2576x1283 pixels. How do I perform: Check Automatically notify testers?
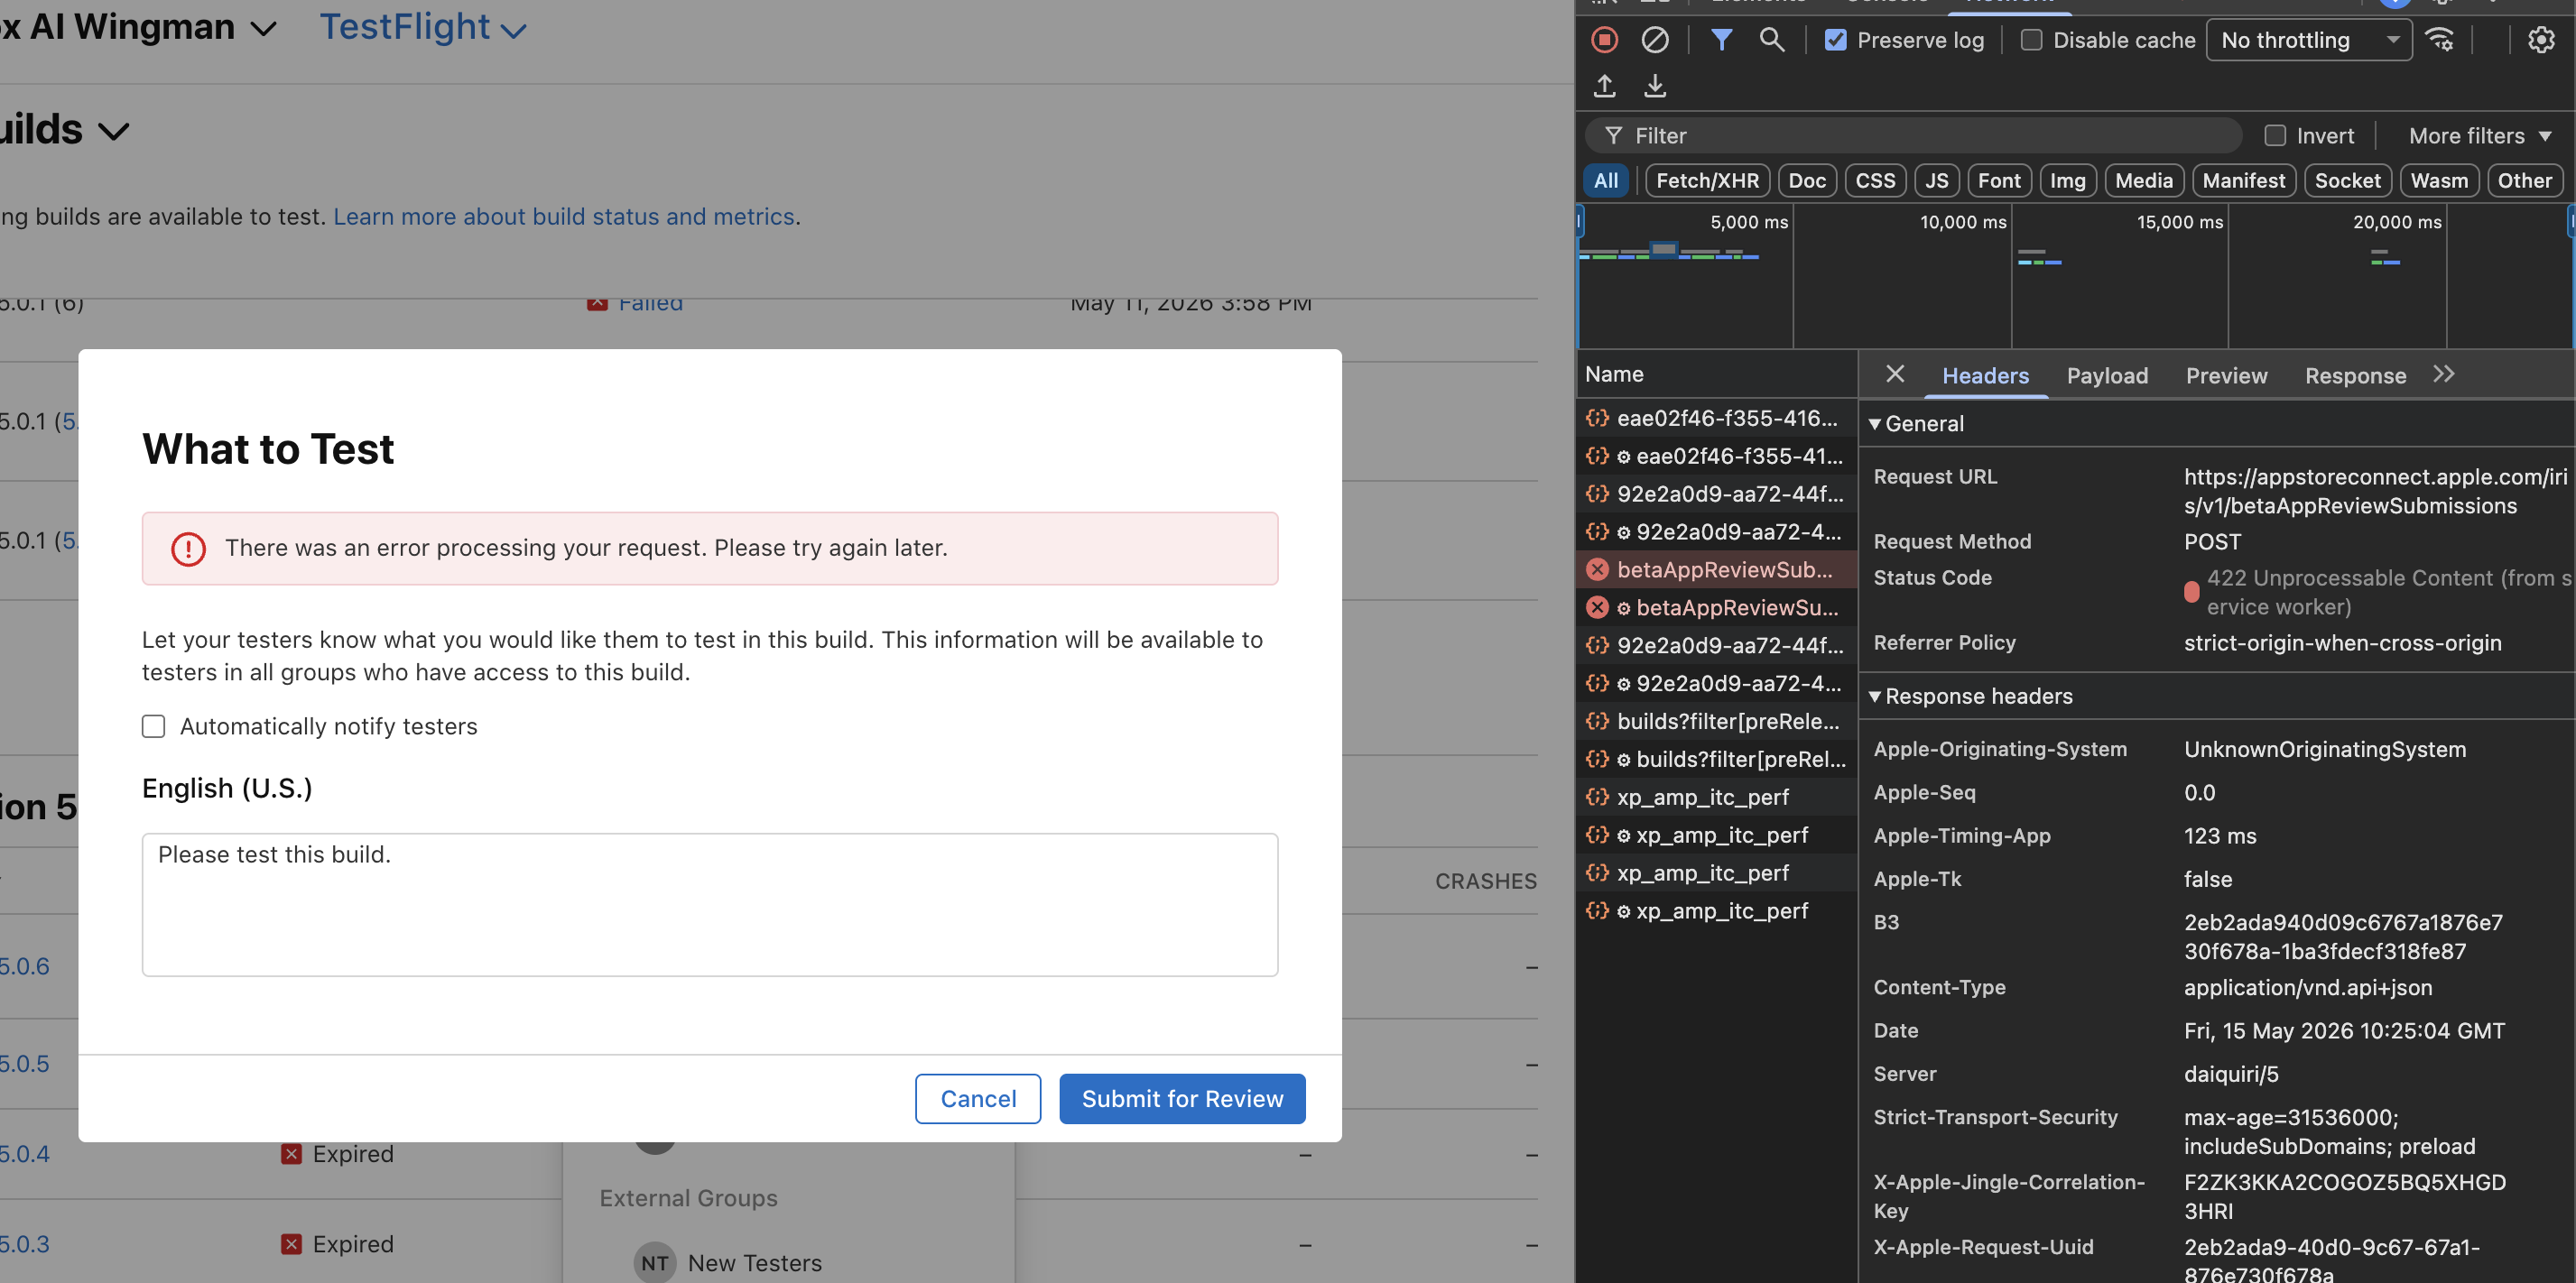coord(153,726)
